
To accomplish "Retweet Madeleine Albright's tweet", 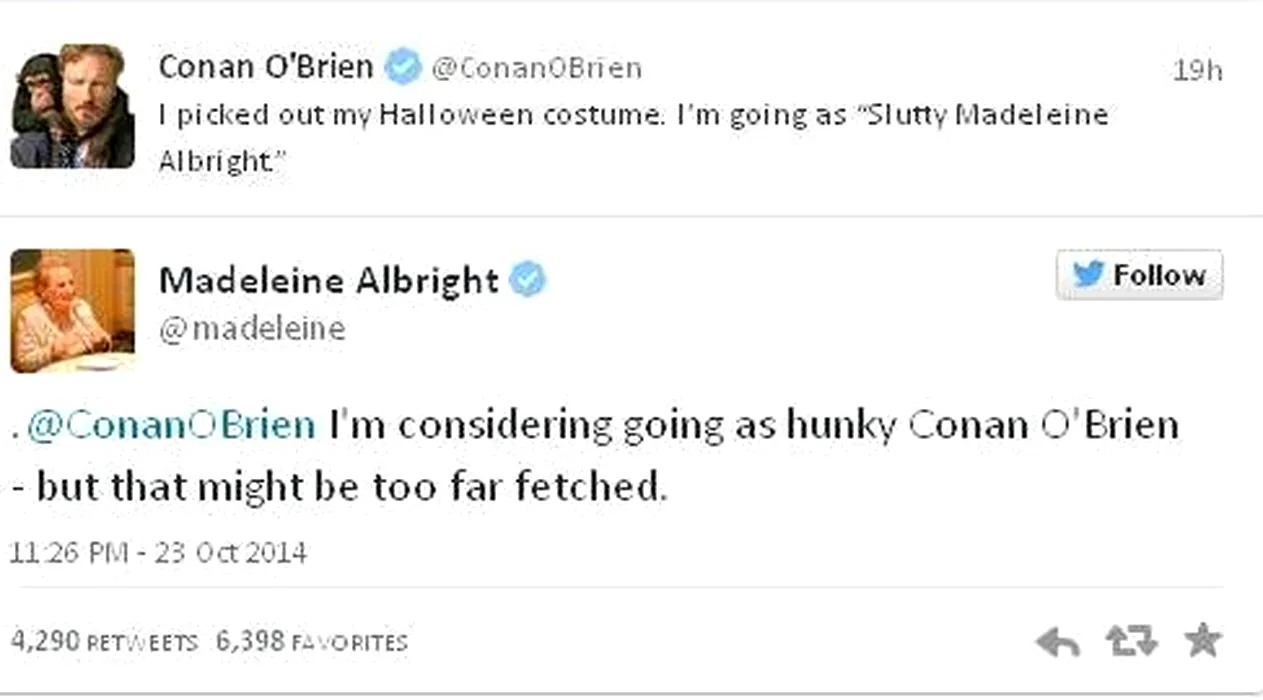I will 1131,641.
